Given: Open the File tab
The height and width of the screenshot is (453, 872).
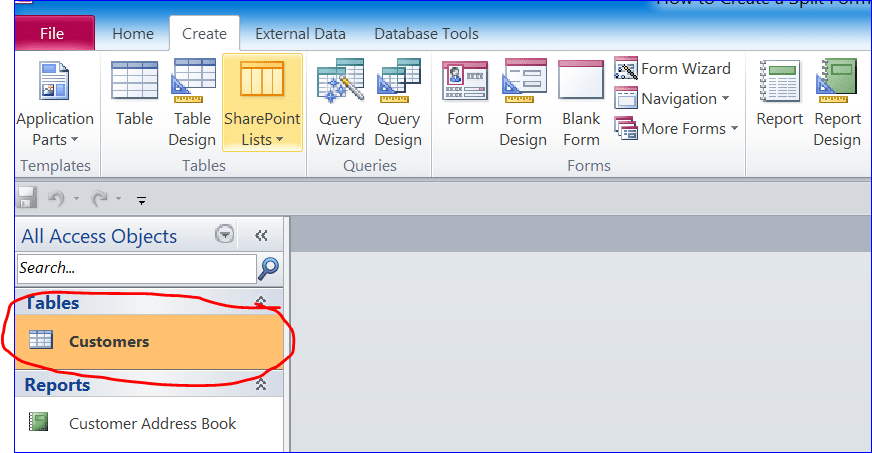Looking at the screenshot, I should (x=53, y=33).
